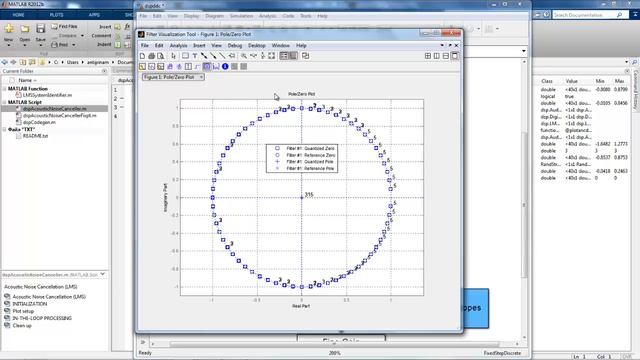
Task: Click left/right tile layout icon
Action: [x=437, y=56]
